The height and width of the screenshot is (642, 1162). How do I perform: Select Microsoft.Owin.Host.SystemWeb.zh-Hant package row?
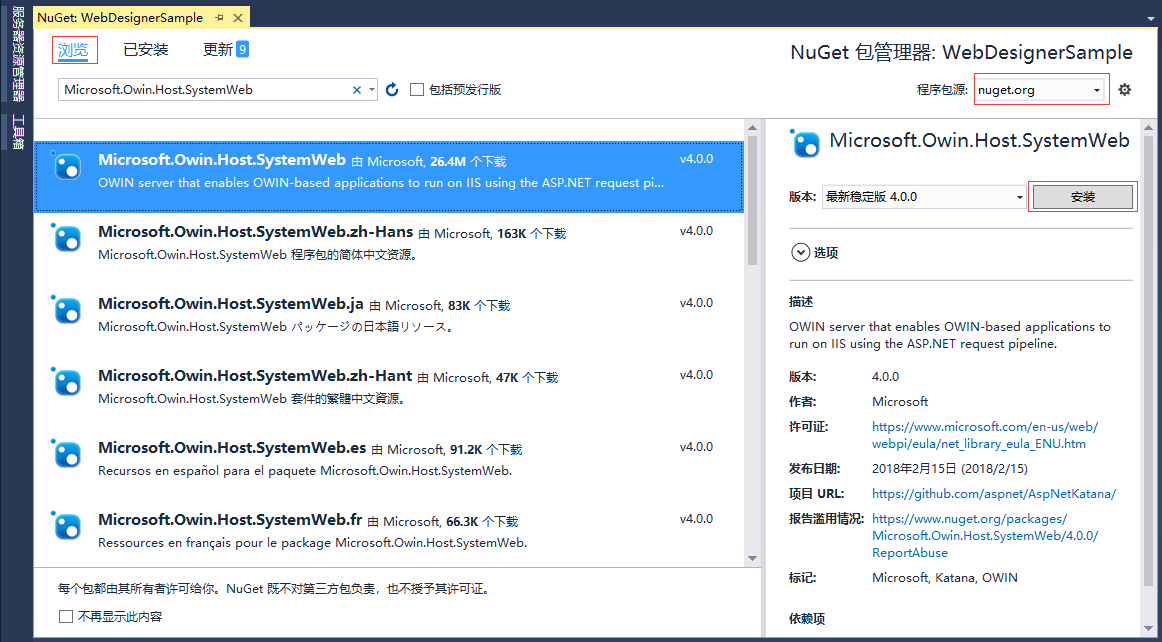(389, 391)
